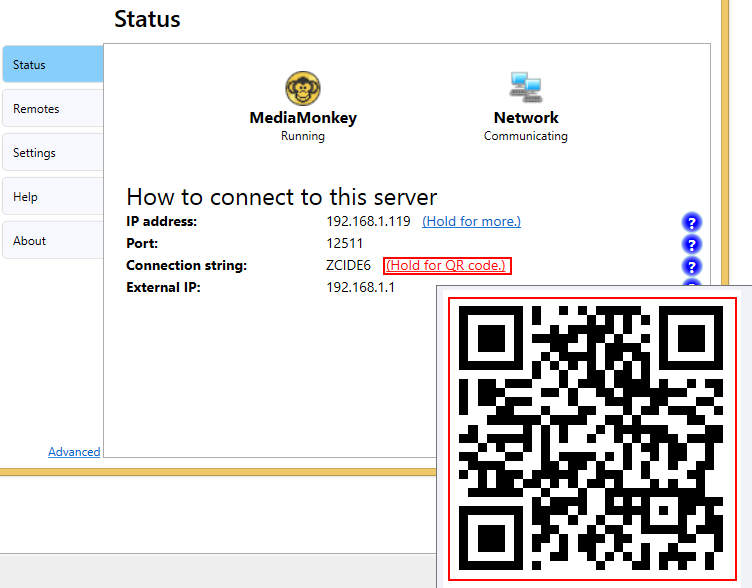Click the Status page title
The width and height of the screenshot is (752, 588).
click(x=147, y=19)
